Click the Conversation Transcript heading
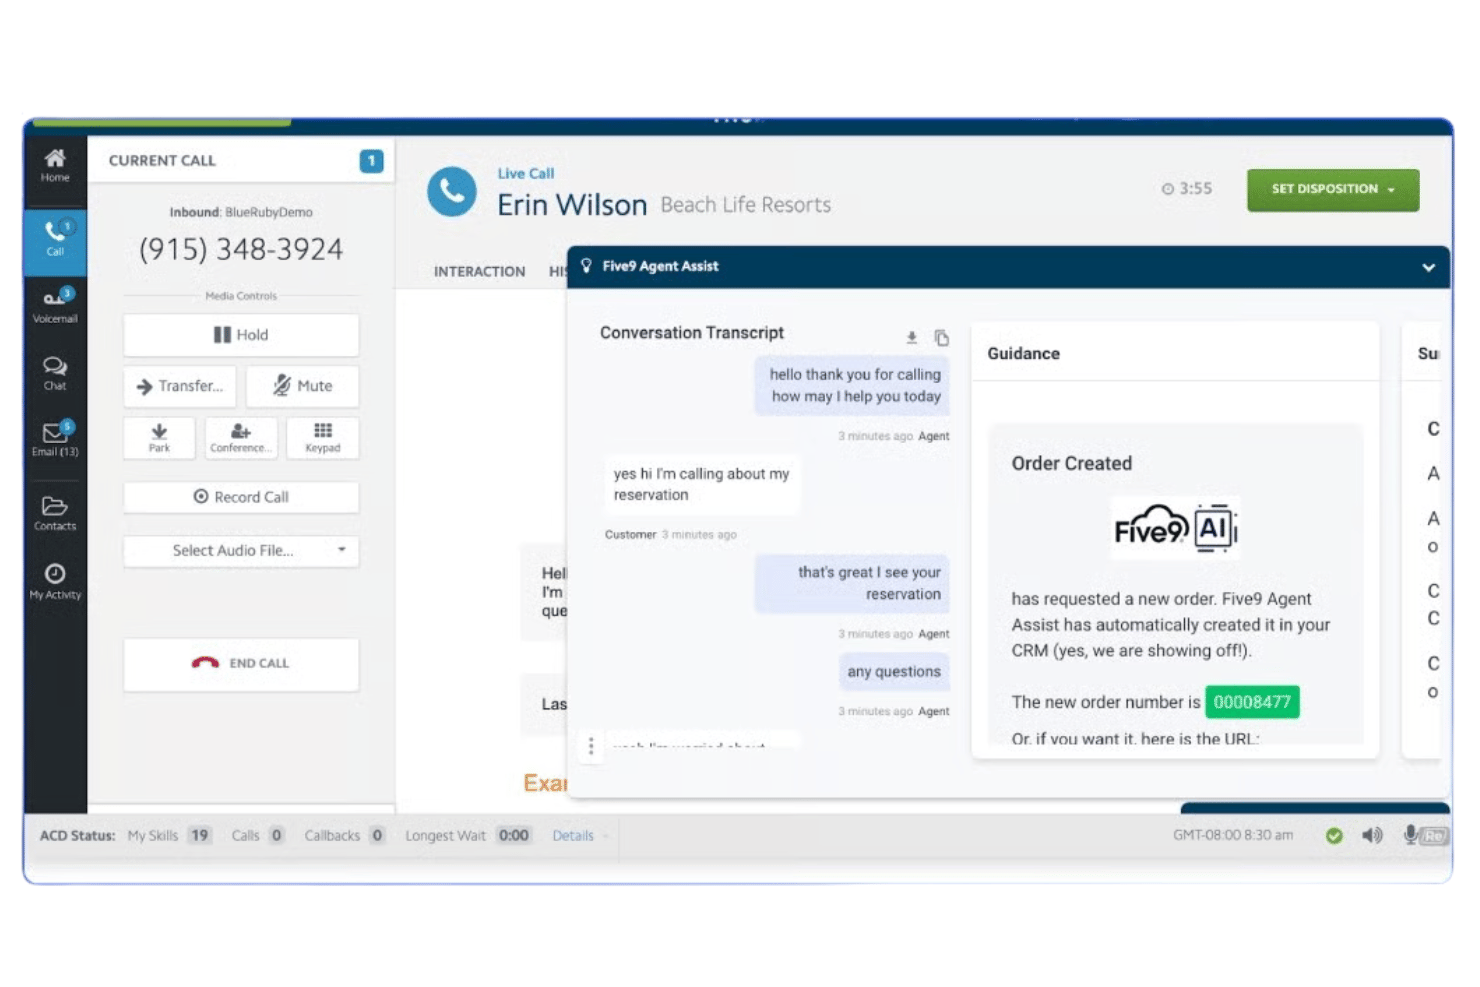Screen dimensions: 1480x987 692,333
